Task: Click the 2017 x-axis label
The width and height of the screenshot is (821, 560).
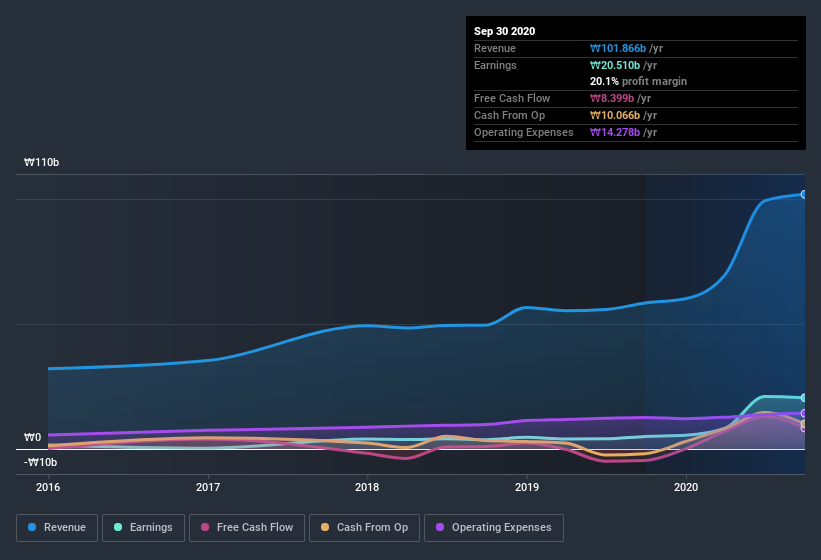Action: pos(208,487)
